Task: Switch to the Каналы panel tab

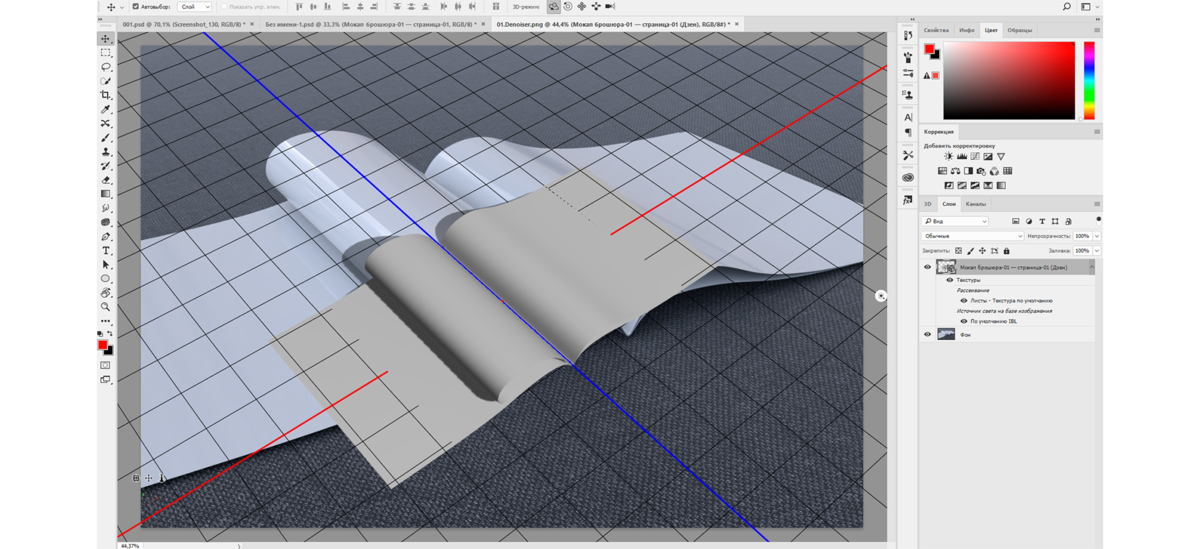Action: (976, 204)
